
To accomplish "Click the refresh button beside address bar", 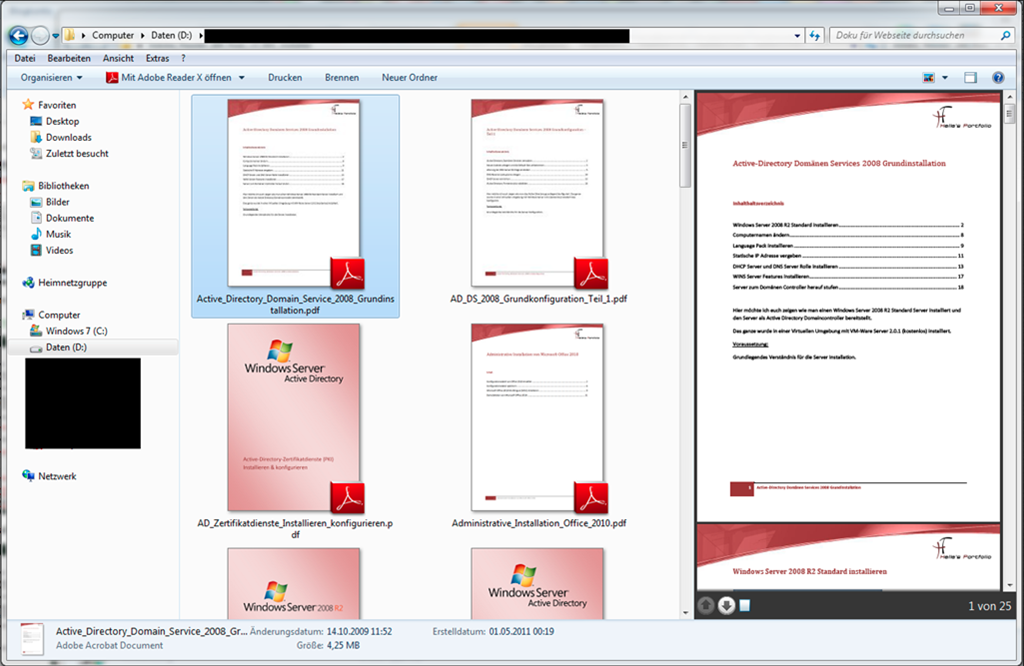I will 814,36.
